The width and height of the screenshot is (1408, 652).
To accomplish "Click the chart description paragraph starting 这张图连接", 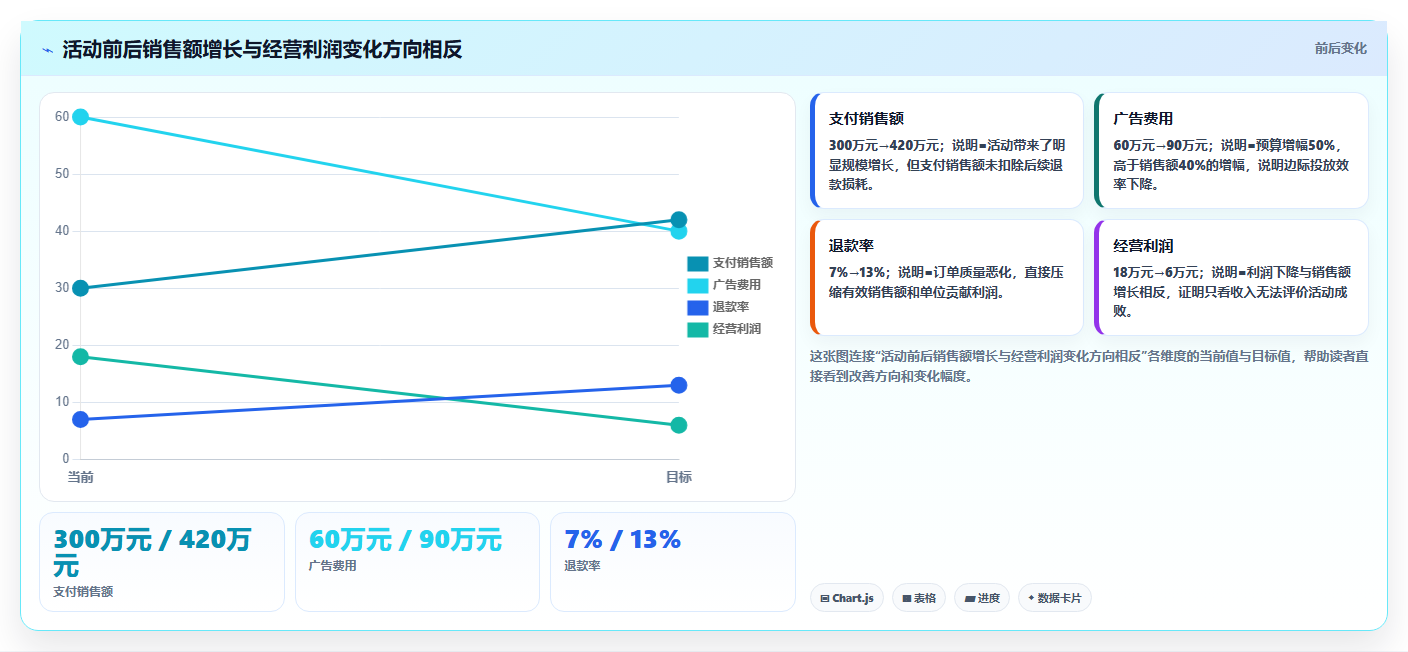I will click(1089, 366).
